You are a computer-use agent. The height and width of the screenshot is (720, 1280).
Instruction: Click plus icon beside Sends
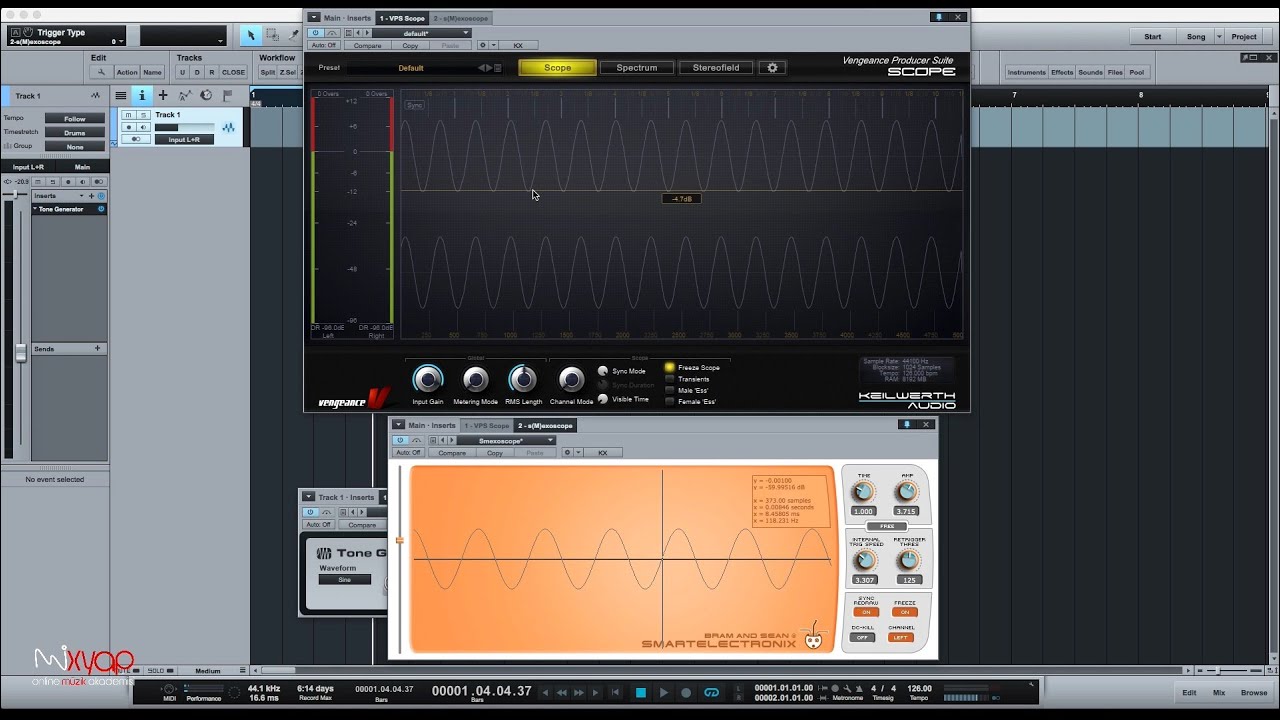[97, 348]
